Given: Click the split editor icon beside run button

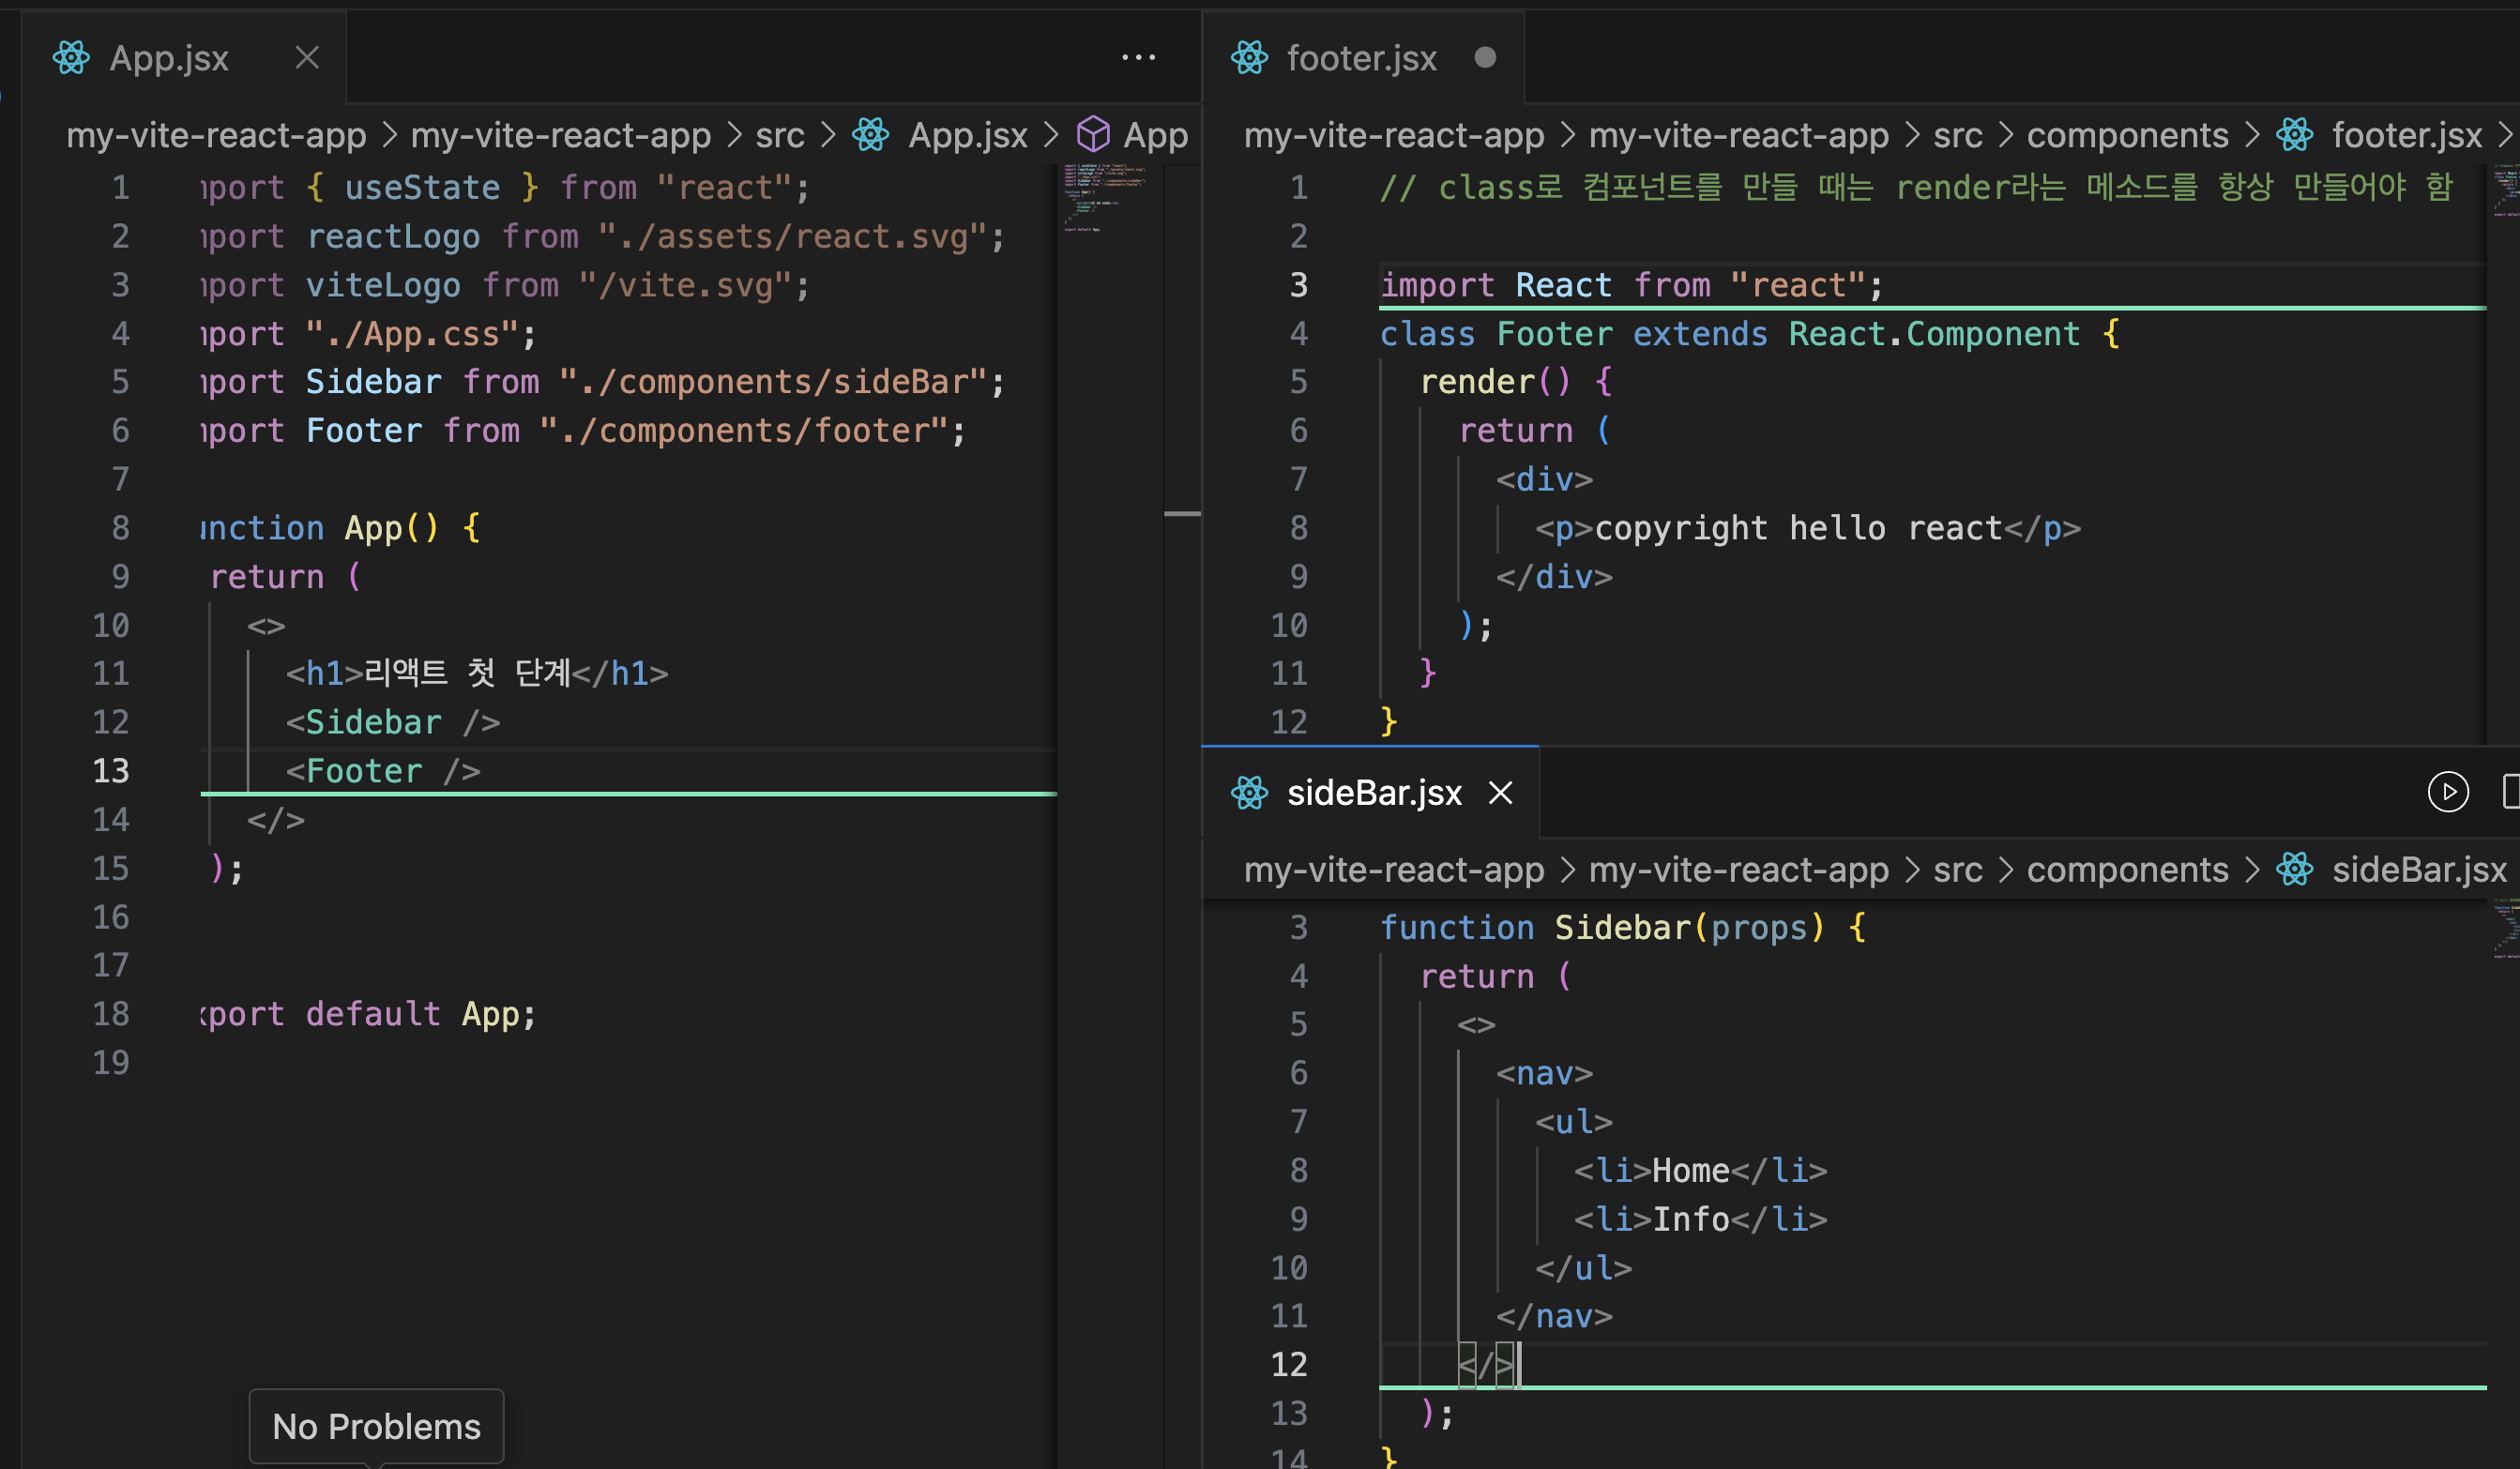Looking at the screenshot, I should [x=2510, y=792].
